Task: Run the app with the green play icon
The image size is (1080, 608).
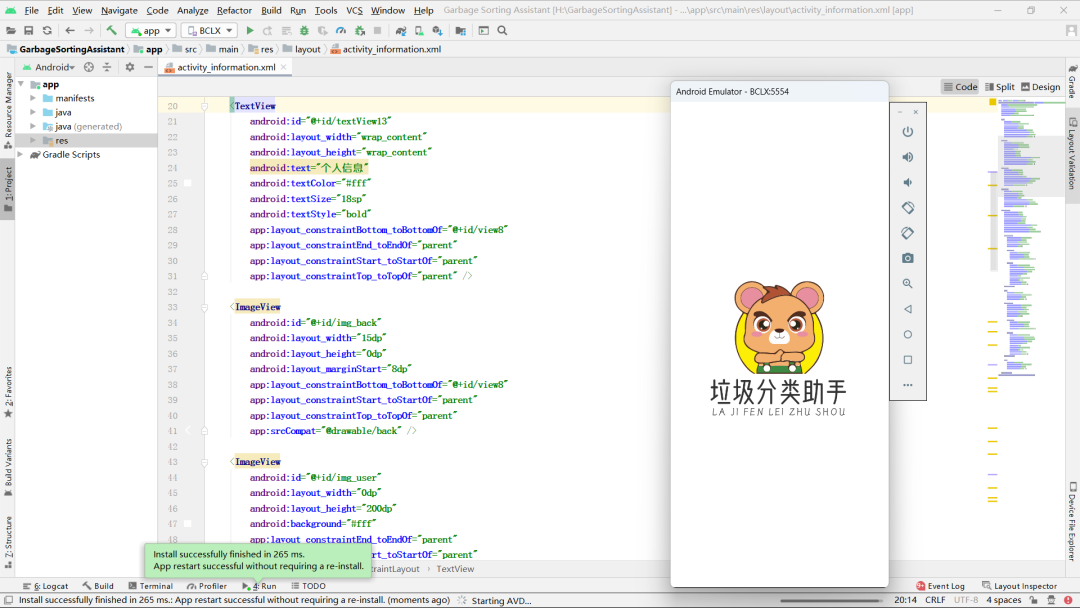Action: click(x=250, y=30)
